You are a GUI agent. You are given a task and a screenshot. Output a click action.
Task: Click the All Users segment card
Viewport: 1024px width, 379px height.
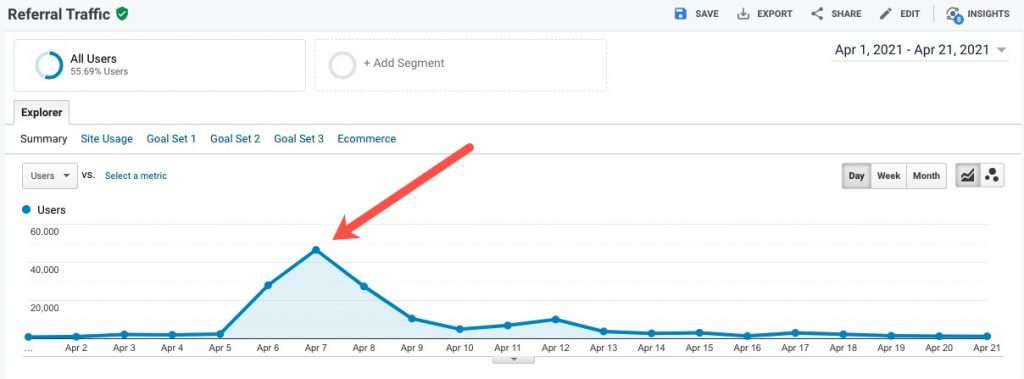(159, 65)
